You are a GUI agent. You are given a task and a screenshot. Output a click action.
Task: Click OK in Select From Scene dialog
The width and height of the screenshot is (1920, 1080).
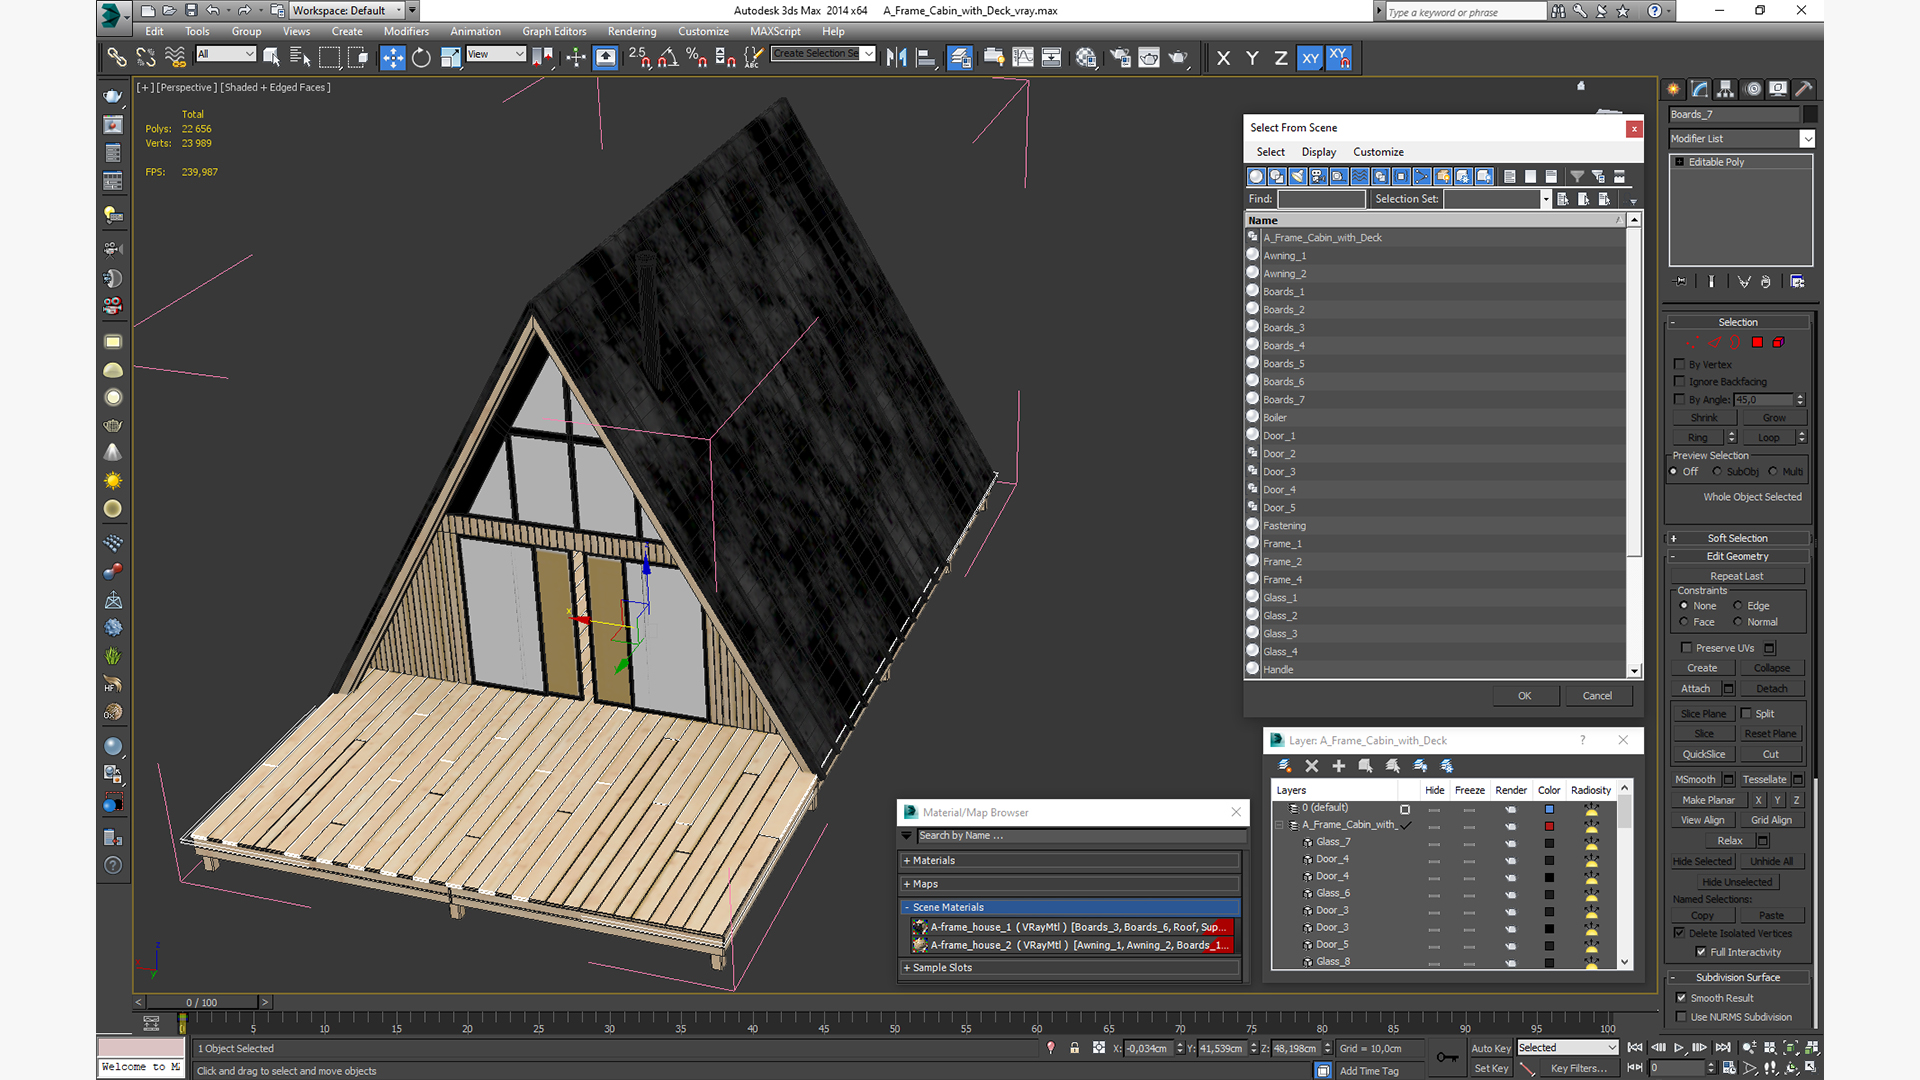(x=1524, y=696)
